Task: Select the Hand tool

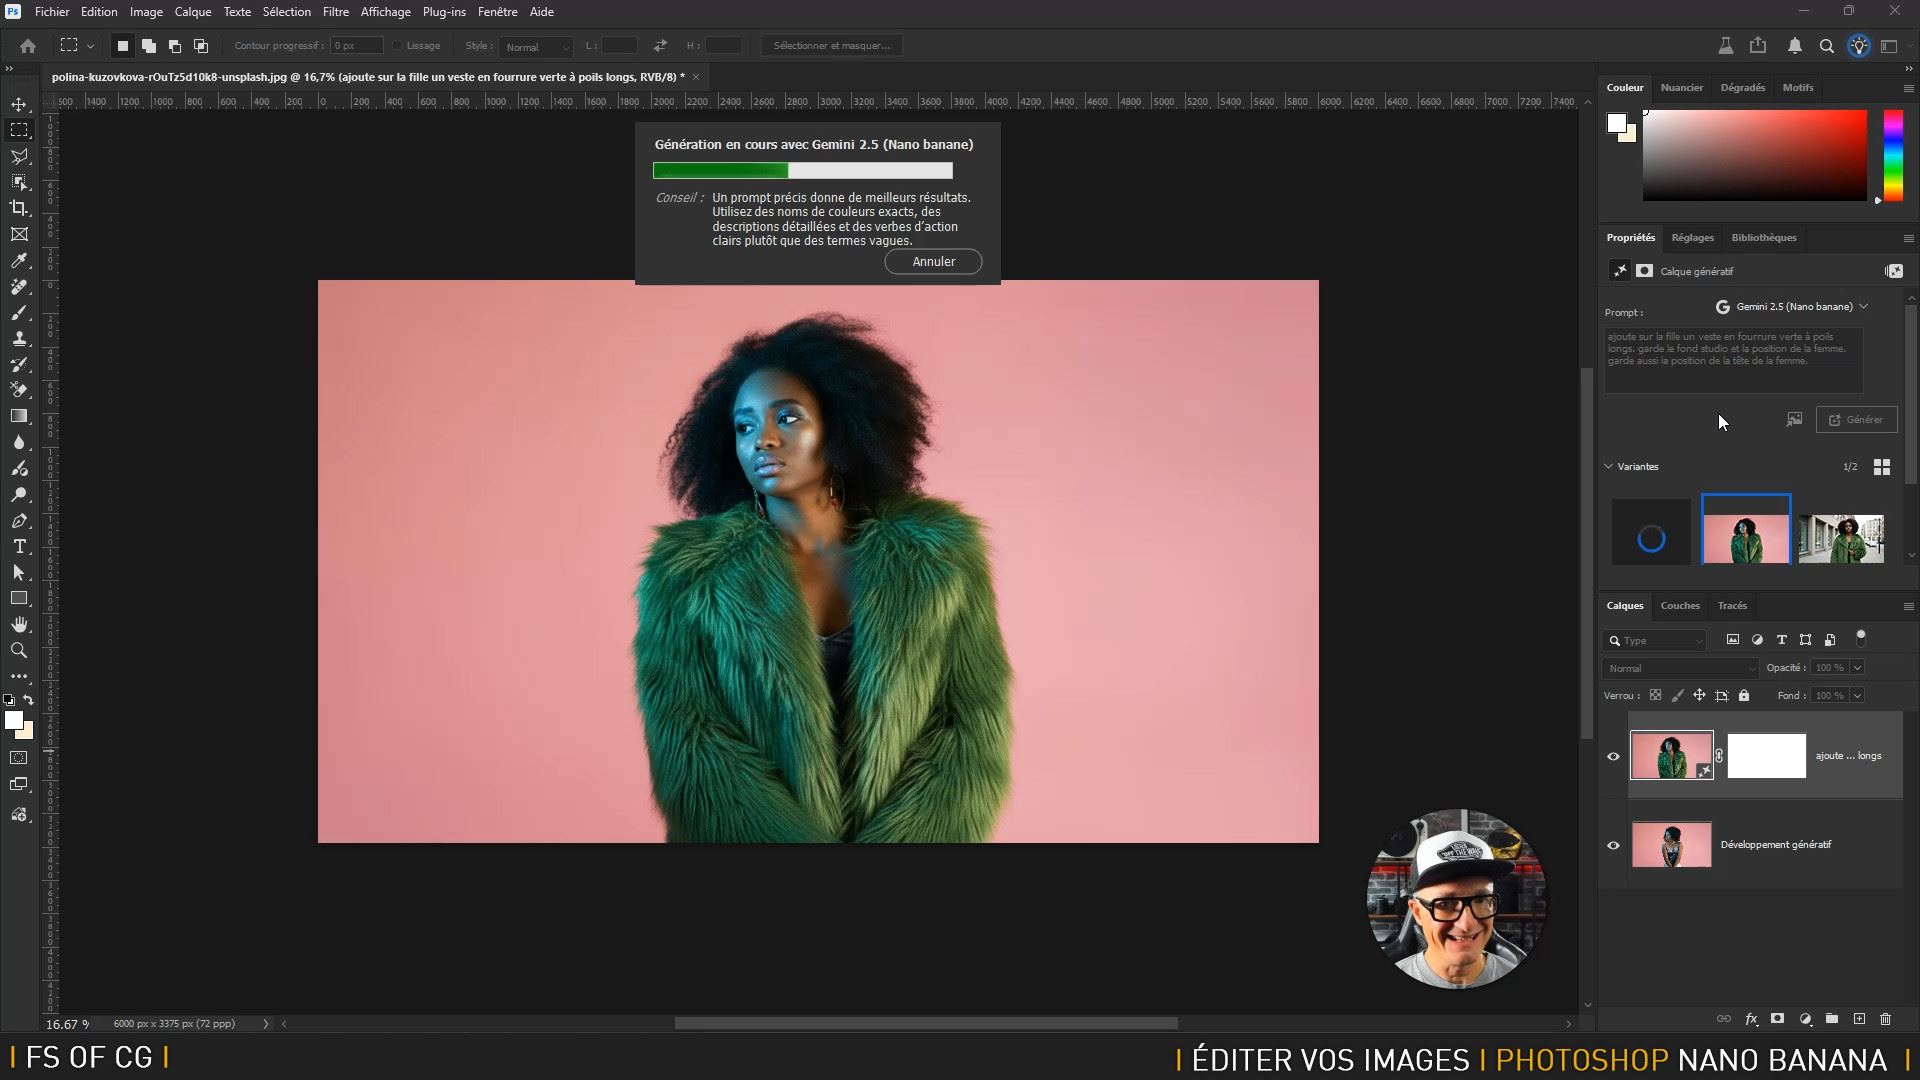Action: pos(19,624)
